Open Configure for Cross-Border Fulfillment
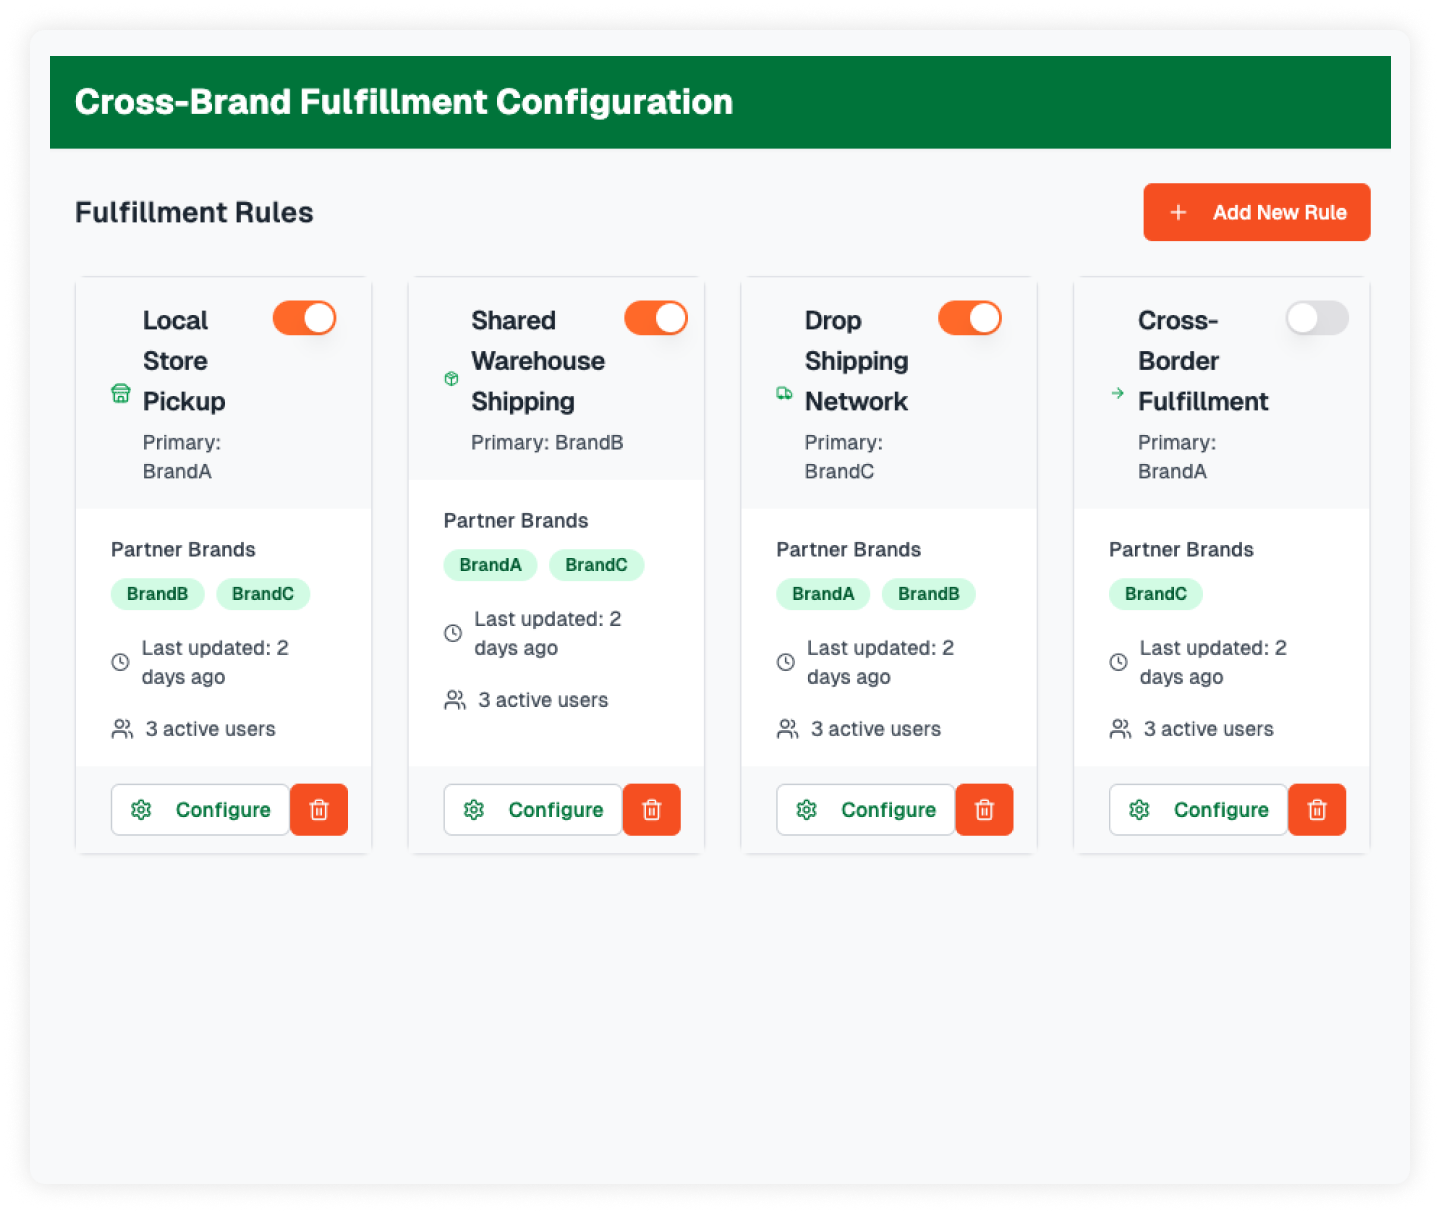The width and height of the screenshot is (1438, 1212). click(x=1199, y=810)
